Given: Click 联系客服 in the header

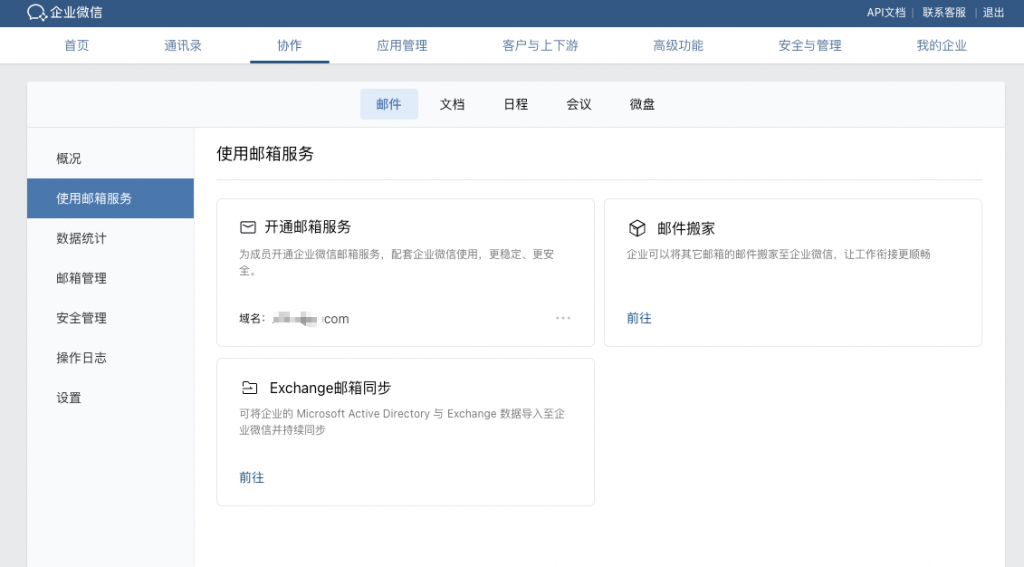Looking at the screenshot, I should point(944,12).
